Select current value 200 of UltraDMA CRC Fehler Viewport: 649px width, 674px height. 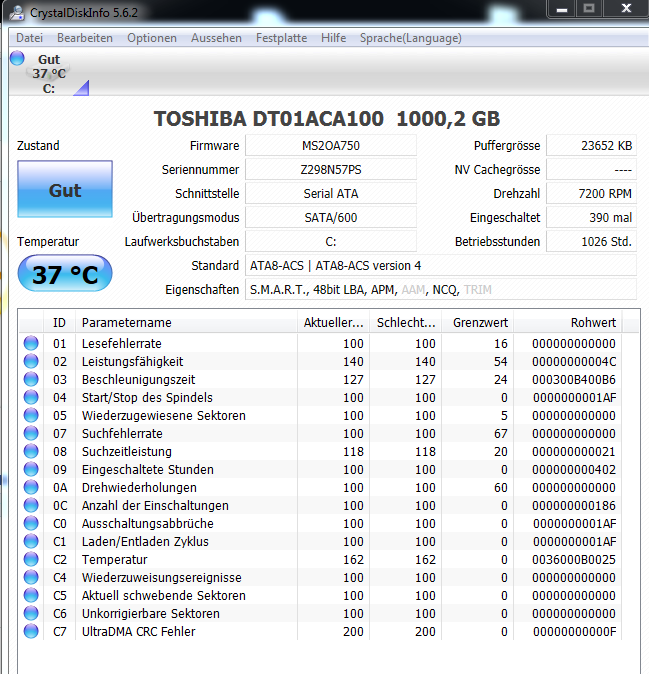coord(353,632)
